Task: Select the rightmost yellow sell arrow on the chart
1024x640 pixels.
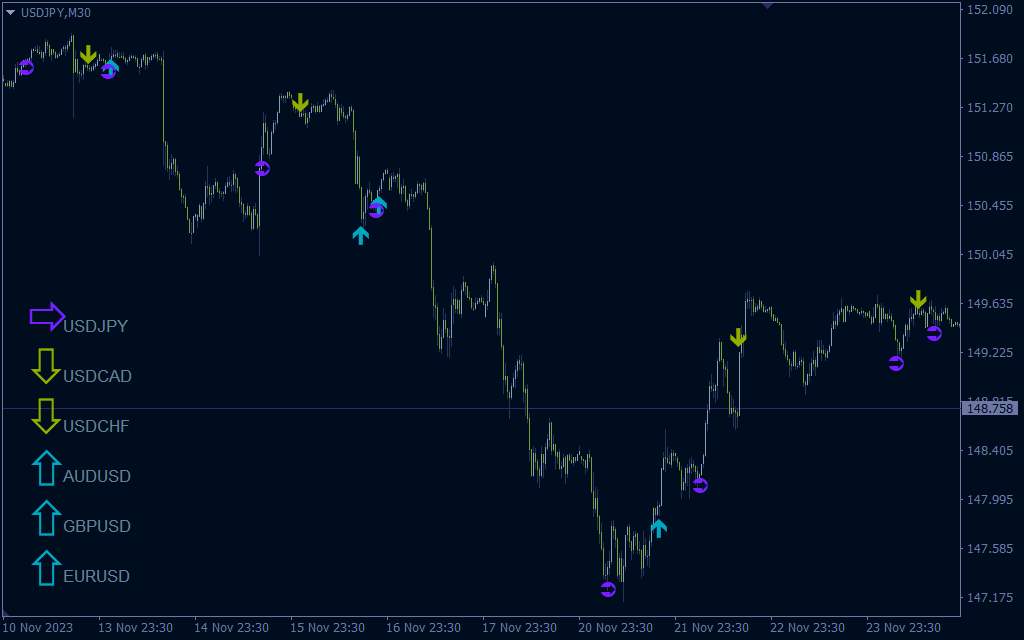Action: 918,300
